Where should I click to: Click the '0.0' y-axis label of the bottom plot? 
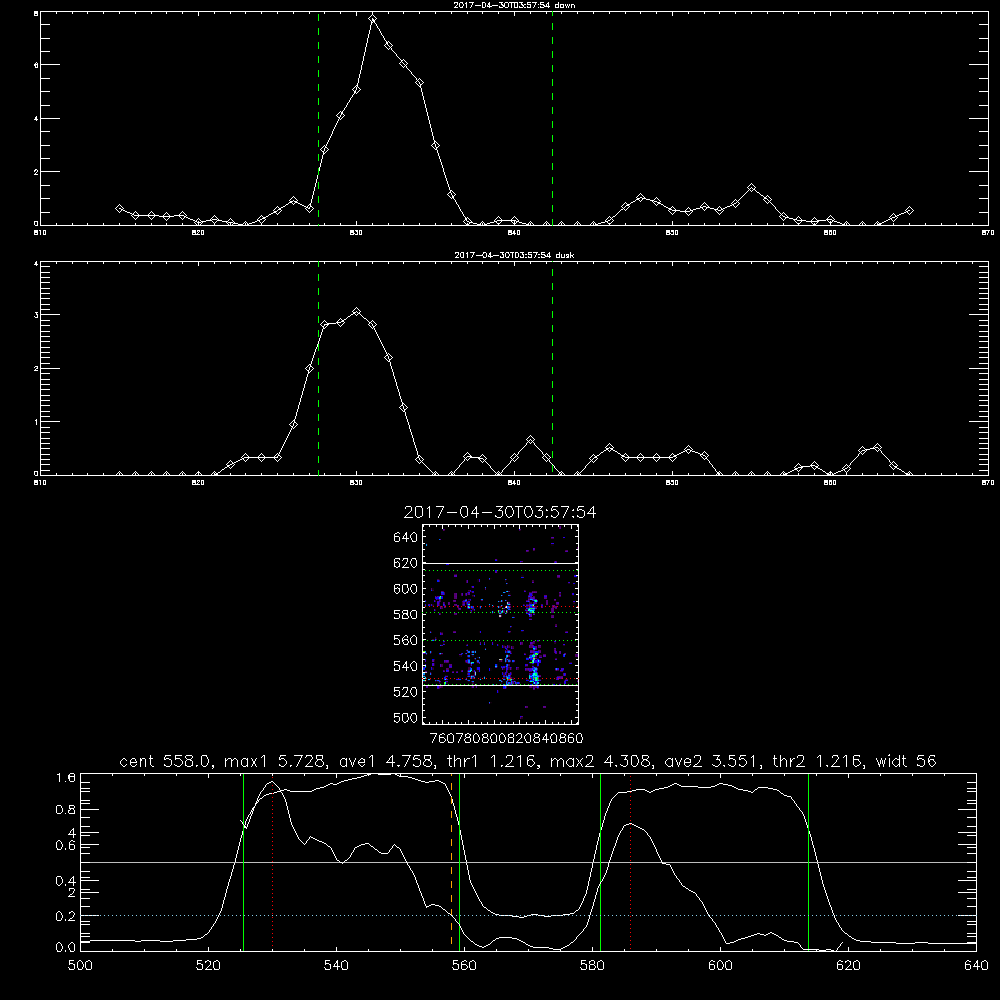pyautogui.click(x=66, y=947)
